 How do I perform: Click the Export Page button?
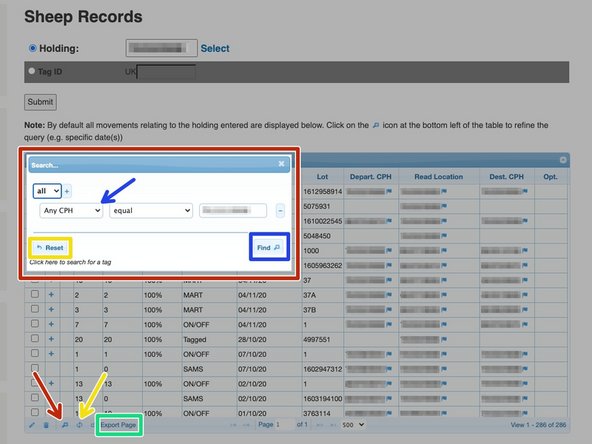119,425
